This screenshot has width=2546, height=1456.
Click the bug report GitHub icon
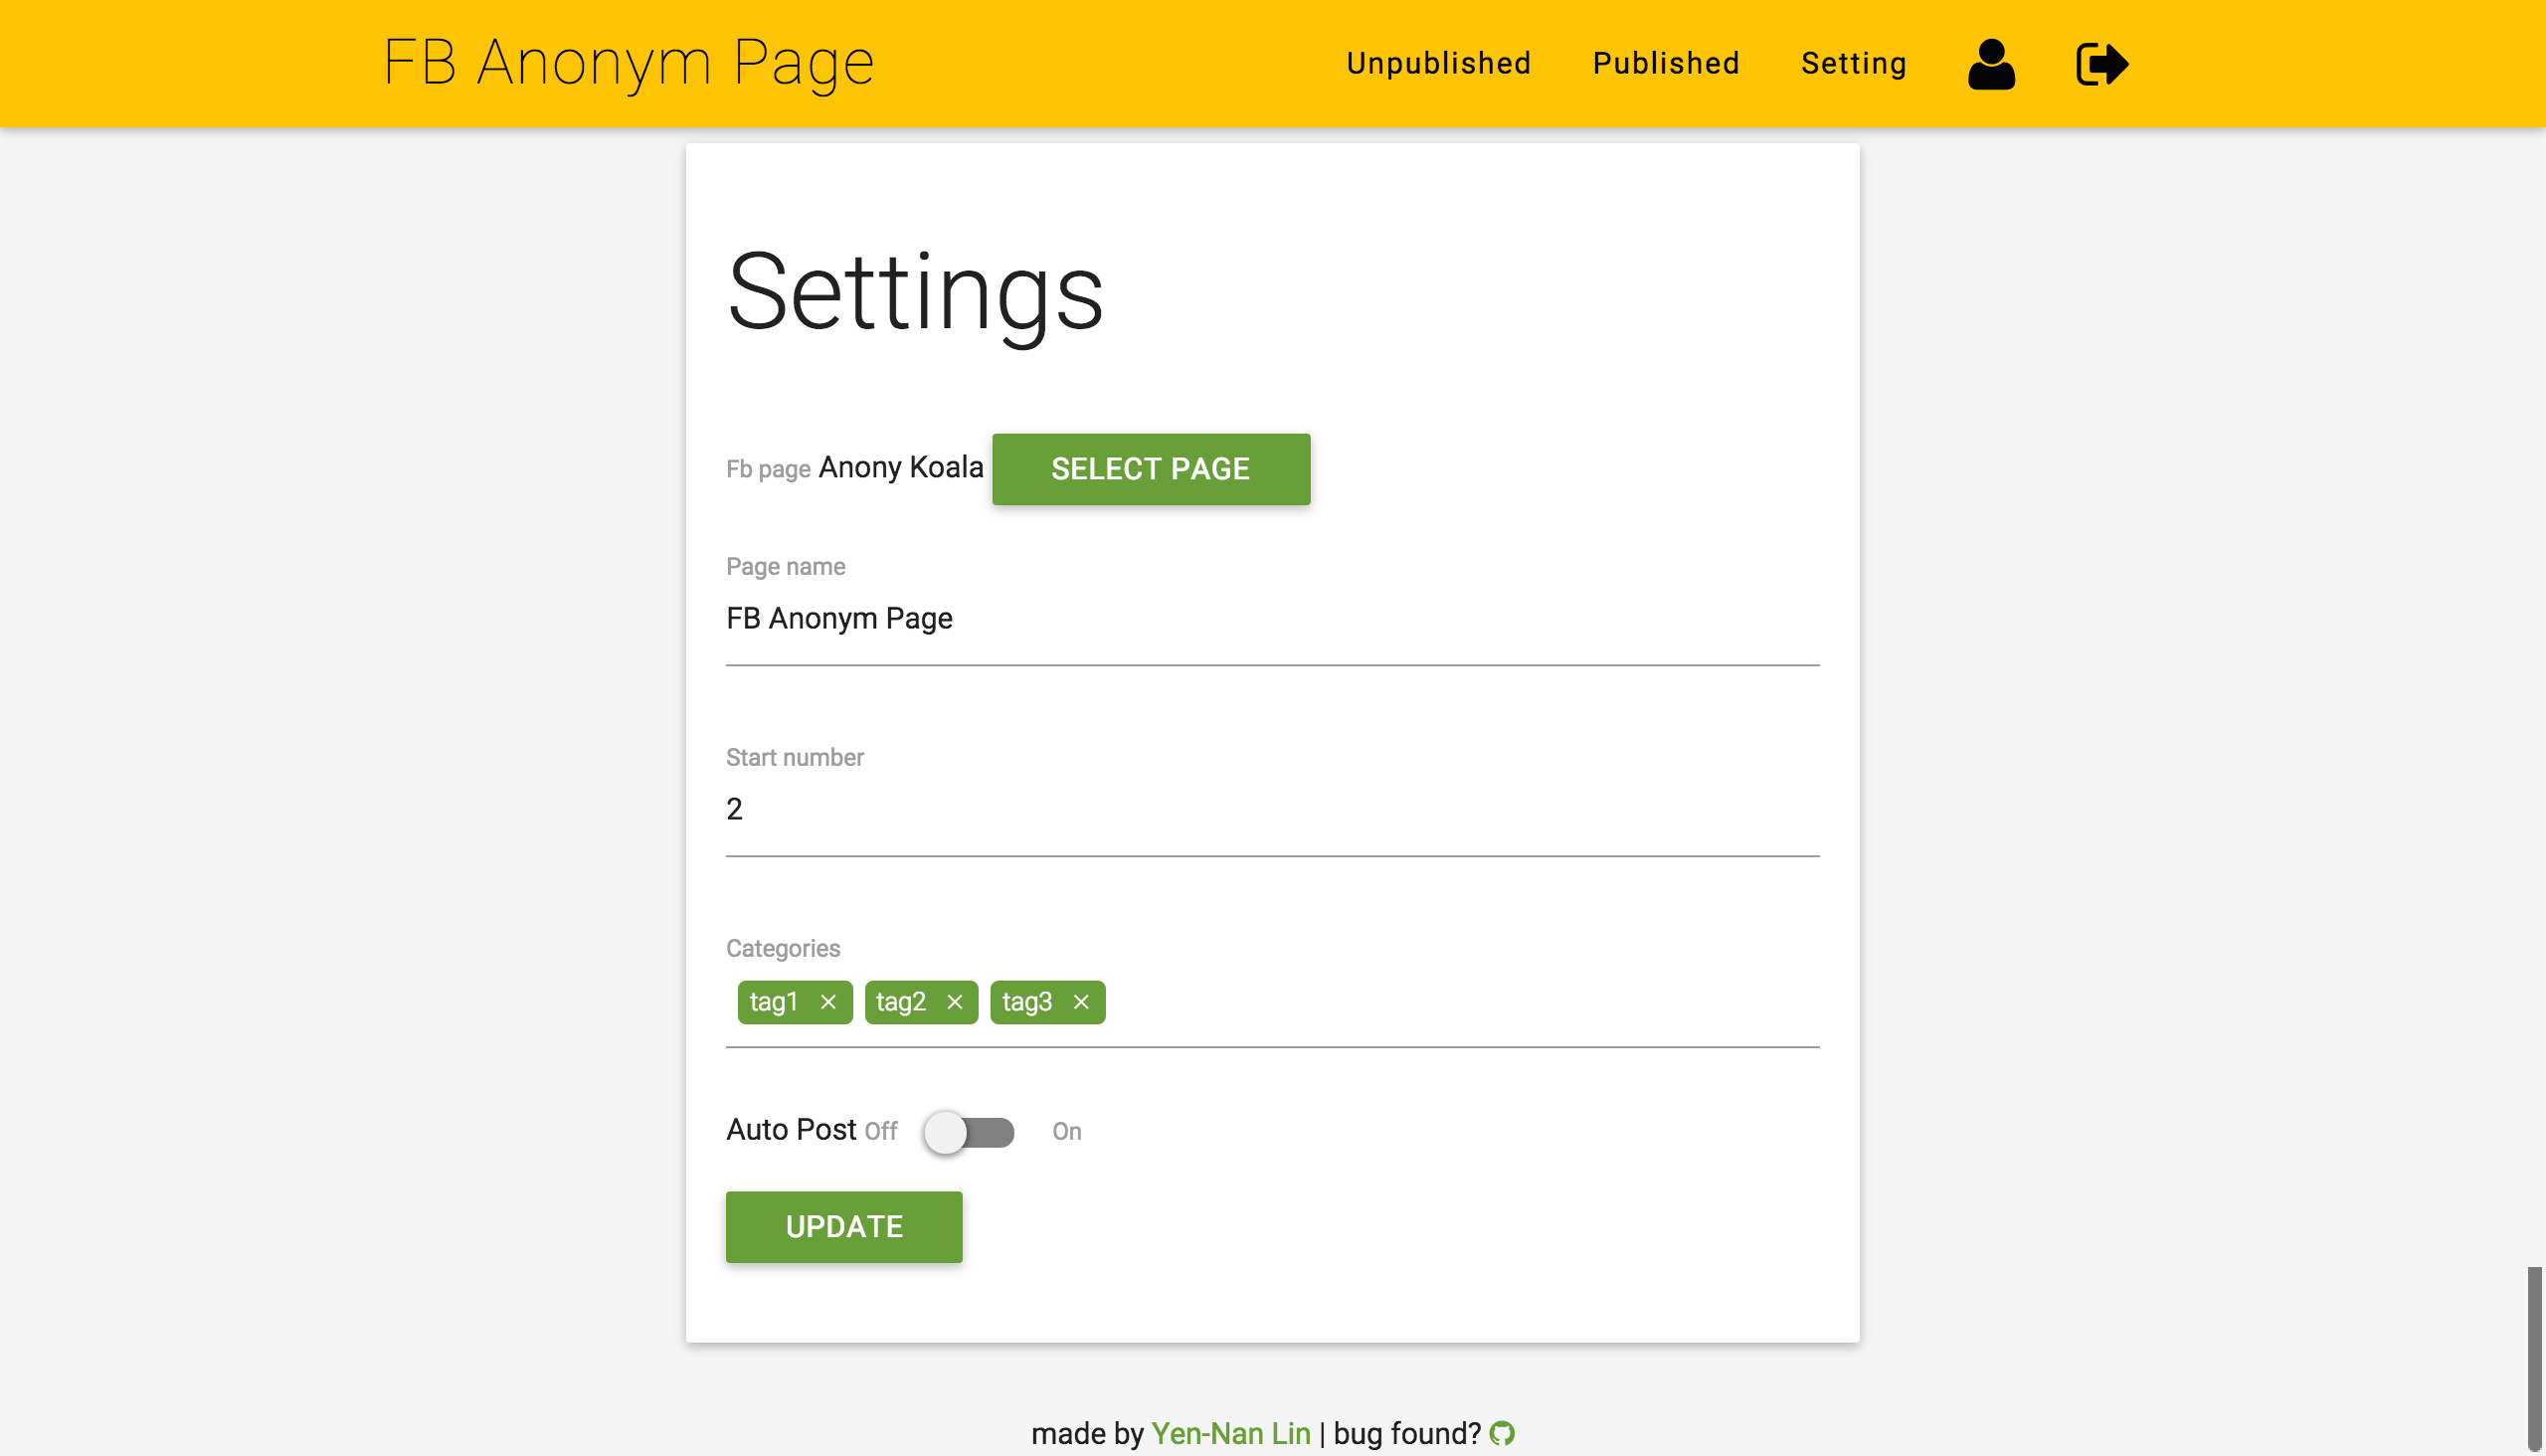(1502, 1433)
